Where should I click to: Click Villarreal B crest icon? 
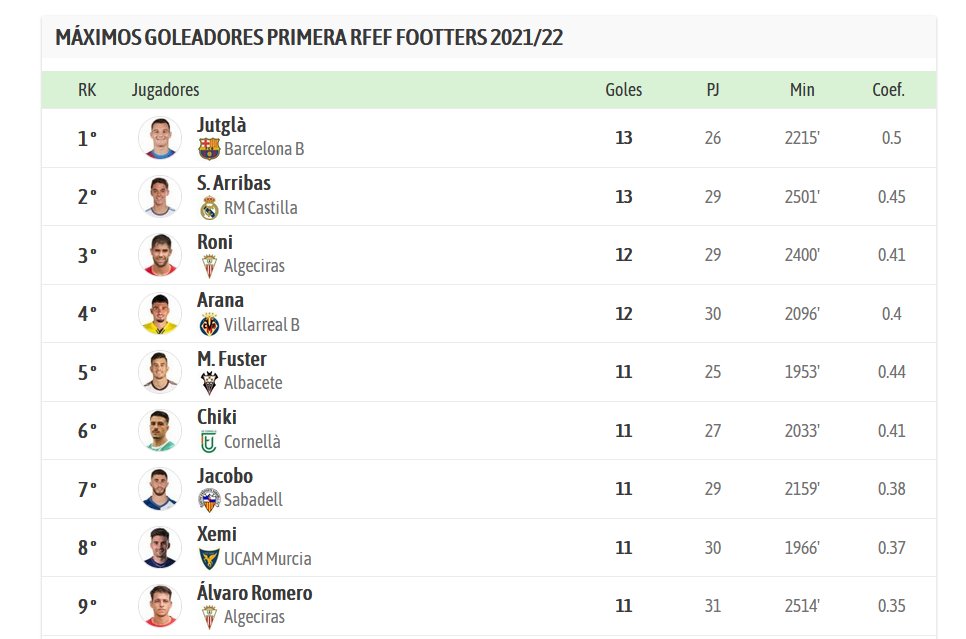tap(209, 325)
